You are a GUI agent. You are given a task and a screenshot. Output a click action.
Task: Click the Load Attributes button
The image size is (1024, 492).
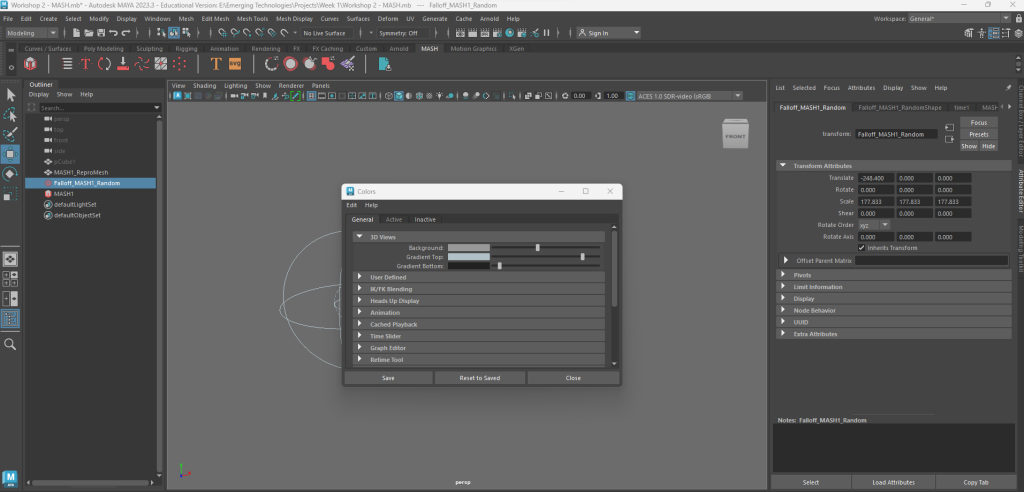click(x=895, y=482)
